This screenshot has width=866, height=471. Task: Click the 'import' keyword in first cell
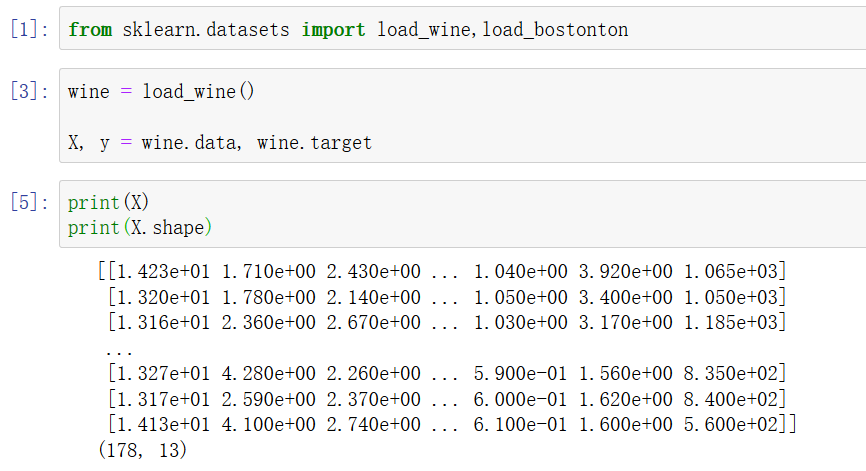333,29
